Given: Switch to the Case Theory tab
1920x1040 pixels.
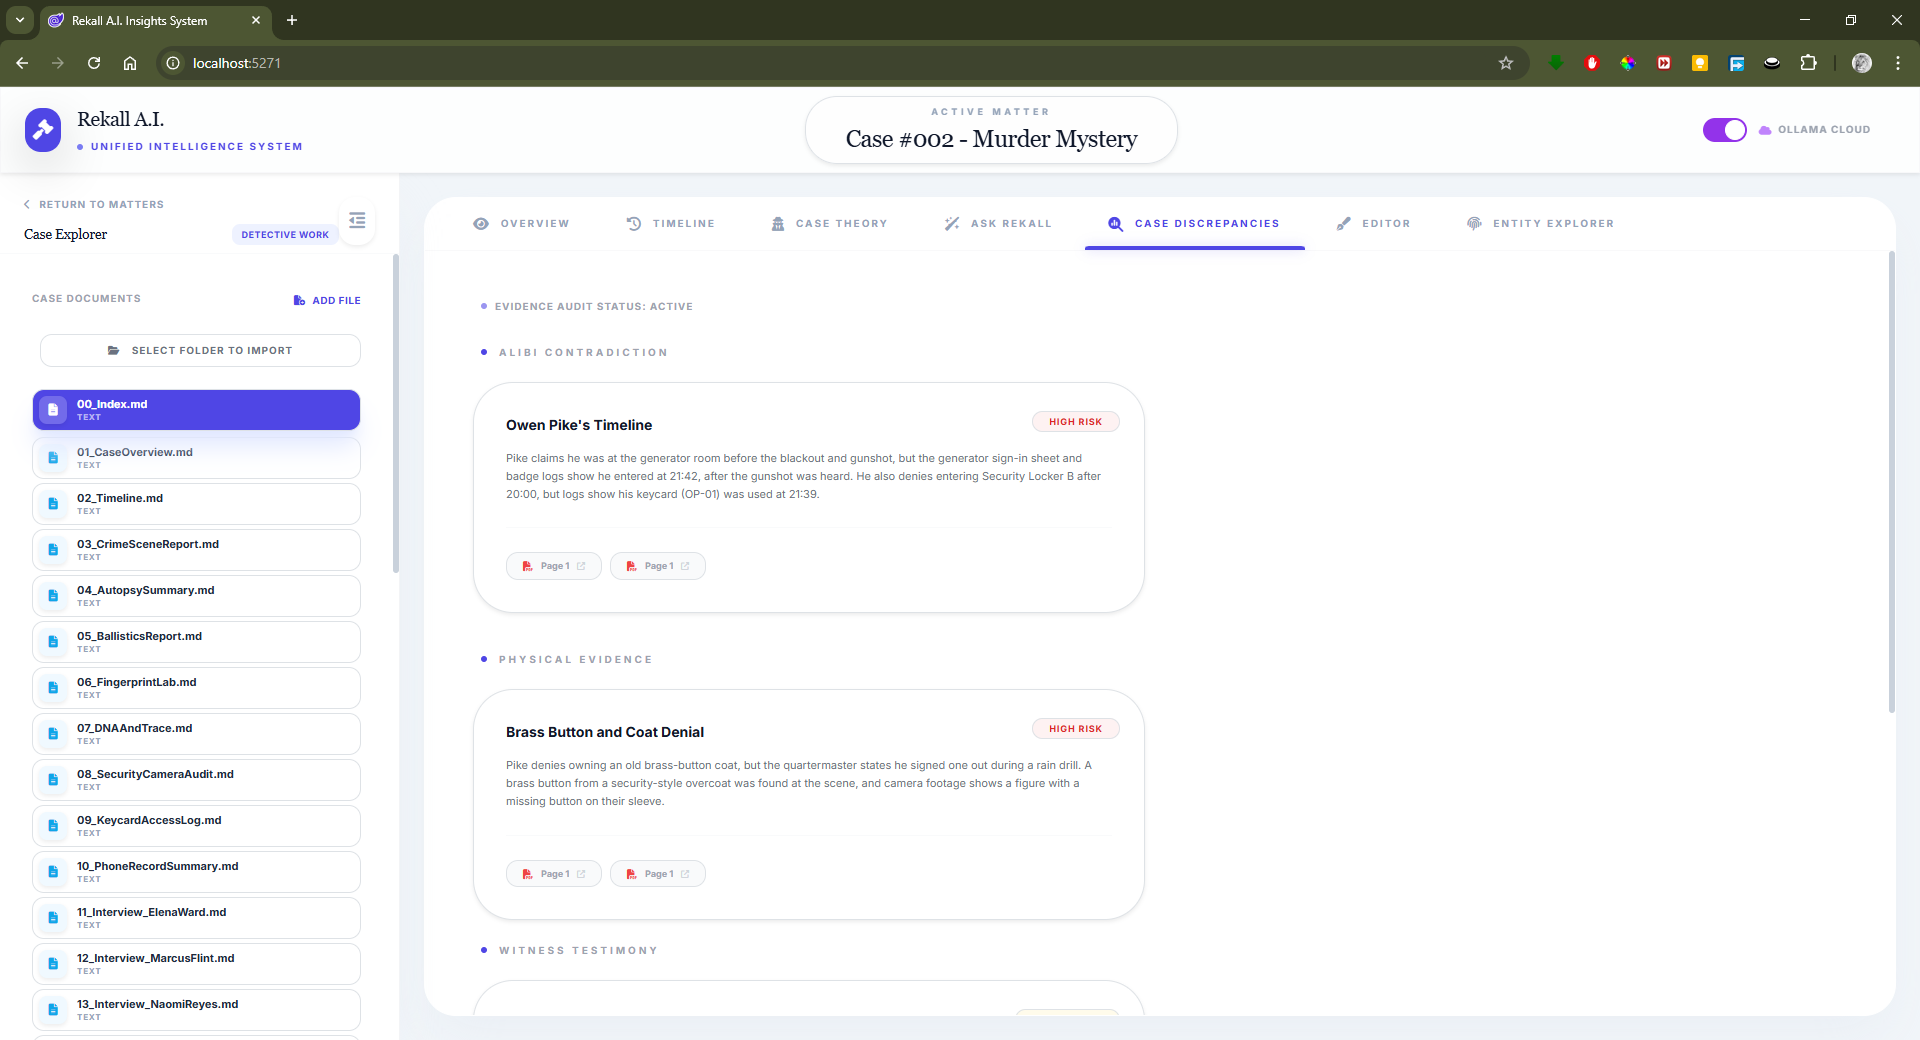Looking at the screenshot, I should [829, 224].
